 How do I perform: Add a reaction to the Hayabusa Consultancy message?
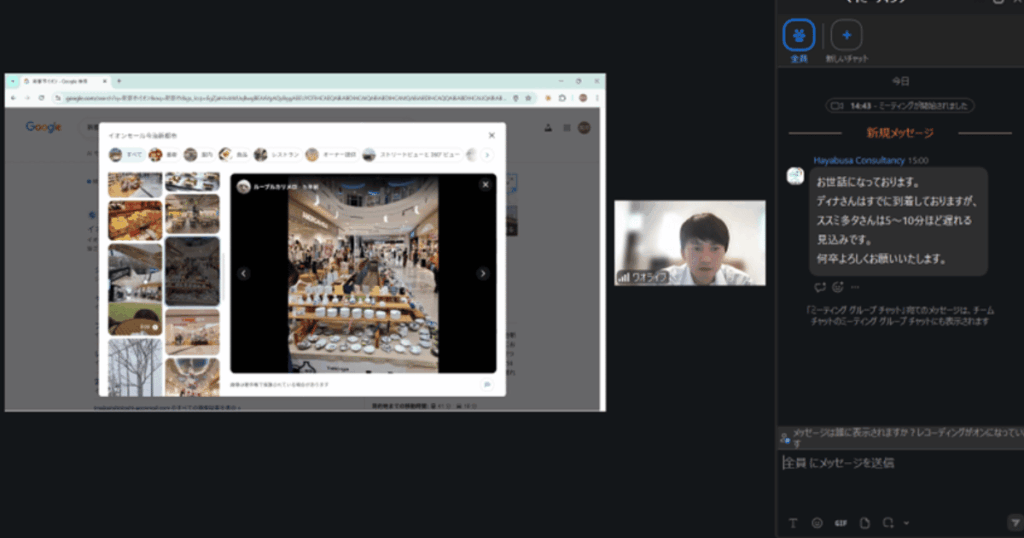(x=837, y=287)
